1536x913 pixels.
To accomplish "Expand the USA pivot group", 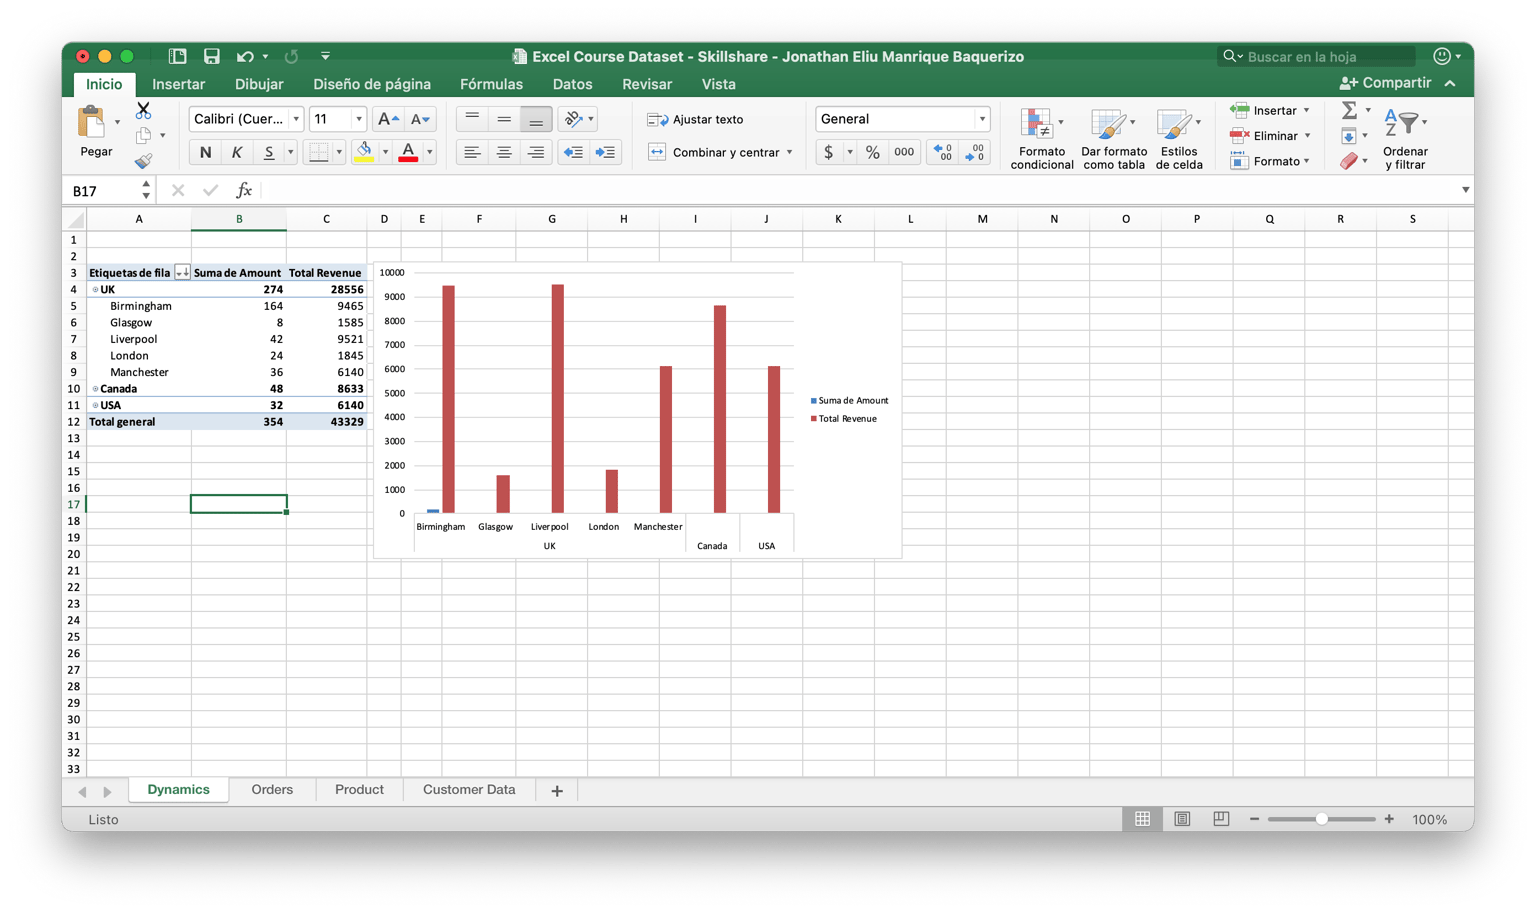I will [95, 406].
